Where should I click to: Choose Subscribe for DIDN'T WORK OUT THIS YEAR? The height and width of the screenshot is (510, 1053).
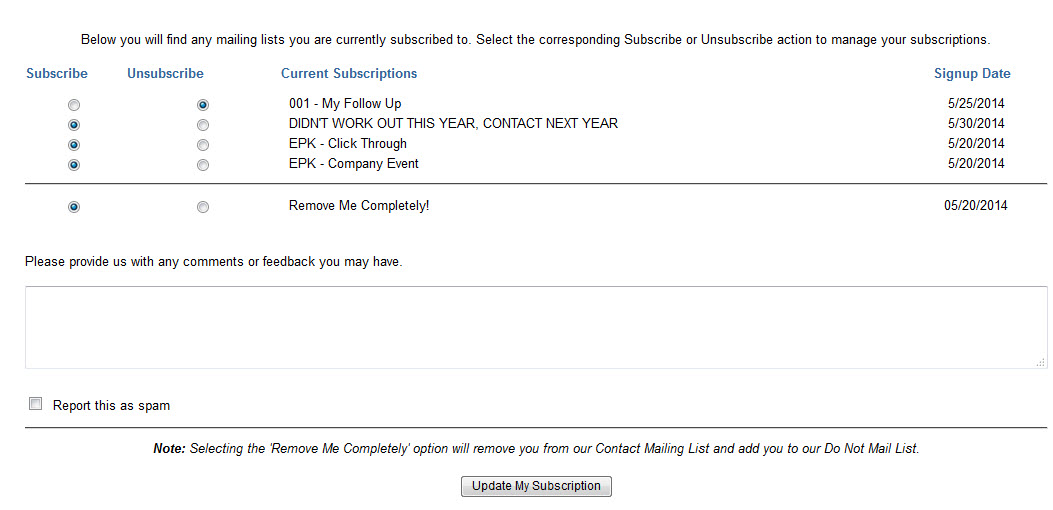point(74,125)
